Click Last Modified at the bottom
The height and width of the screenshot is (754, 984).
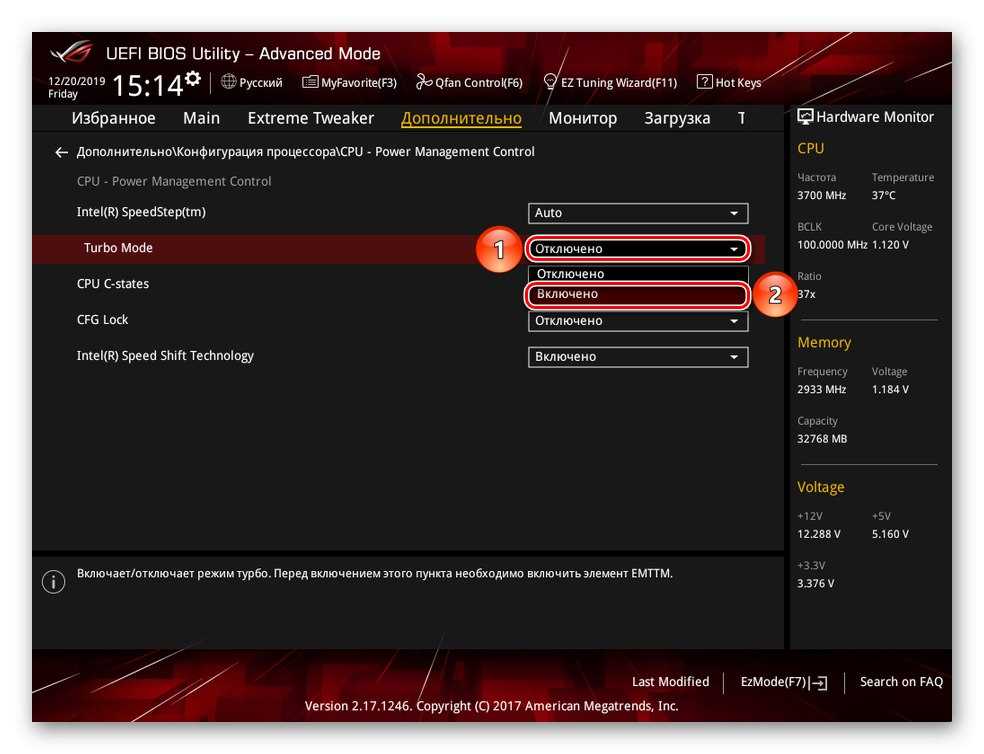[x=670, y=682]
